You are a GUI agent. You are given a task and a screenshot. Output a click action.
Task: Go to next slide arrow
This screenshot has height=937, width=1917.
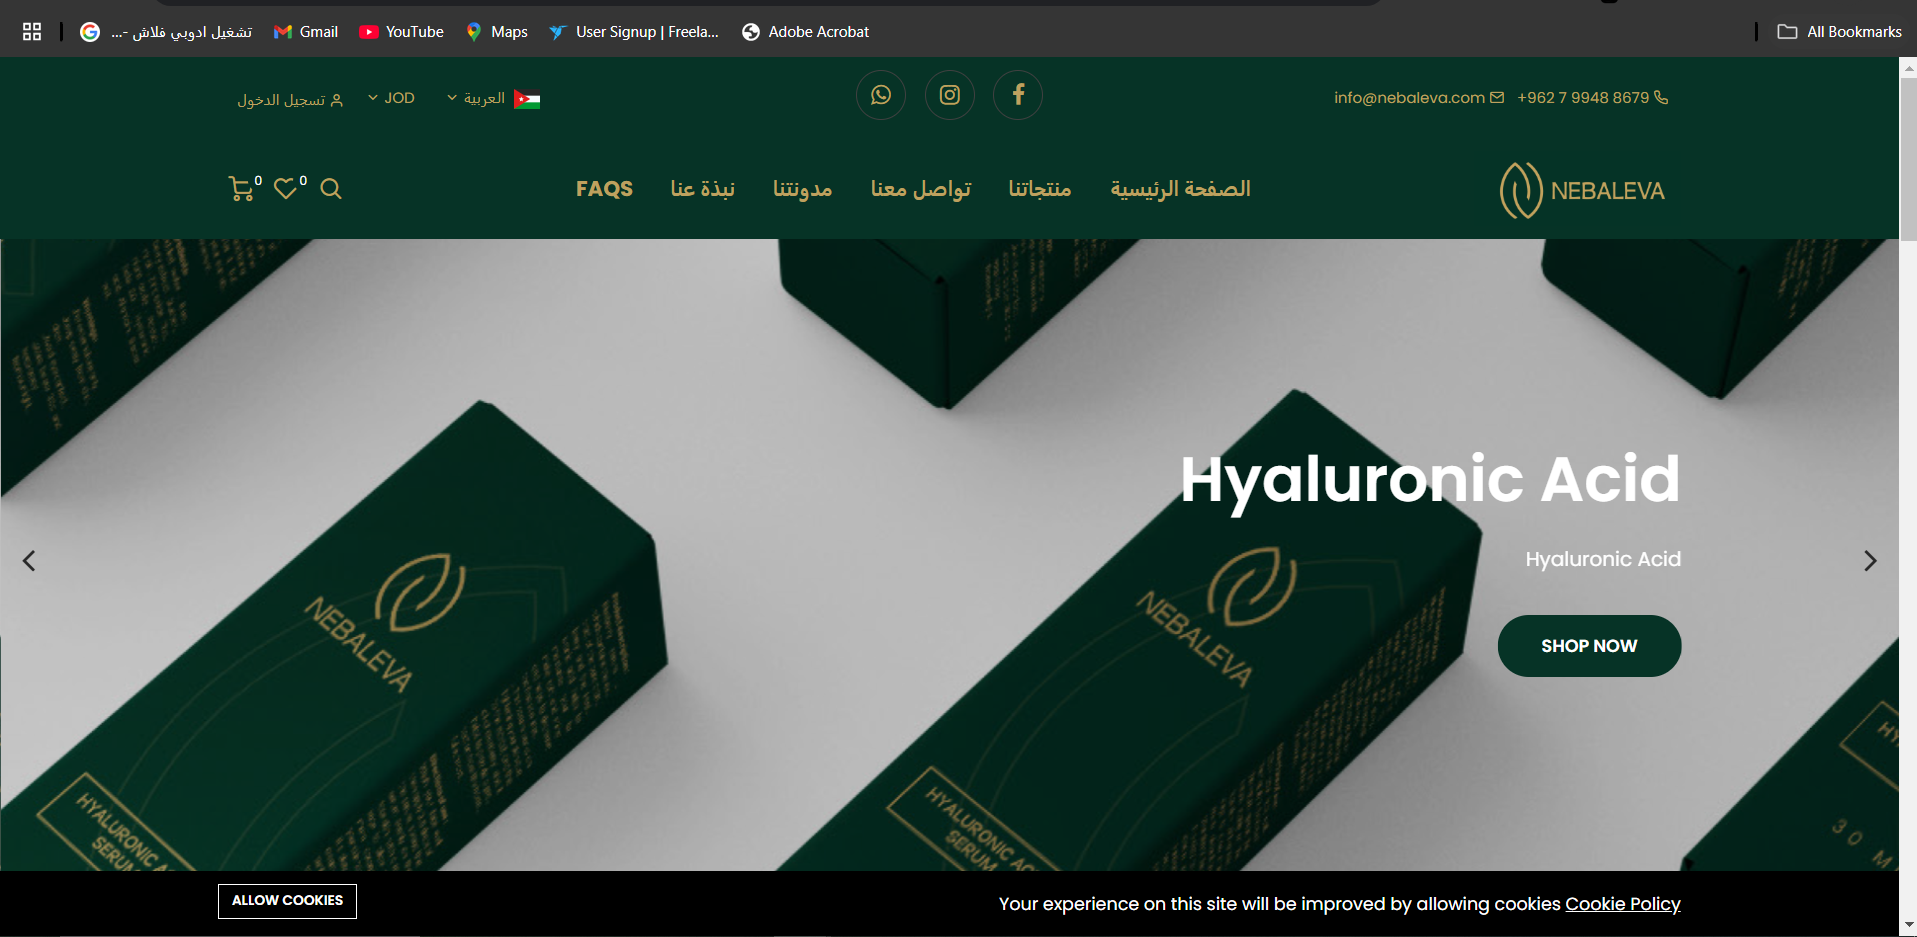click(1870, 561)
